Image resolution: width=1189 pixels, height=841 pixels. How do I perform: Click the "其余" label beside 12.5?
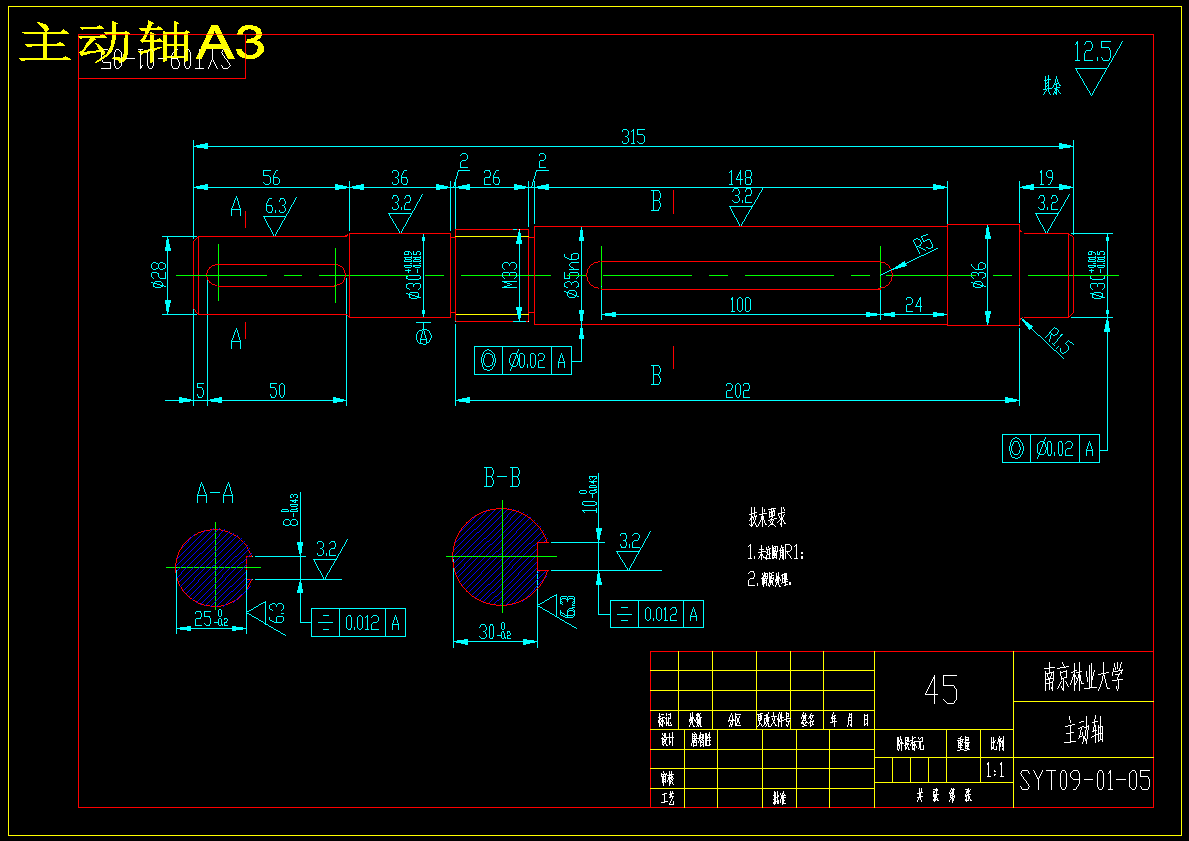pos(1052,86)
